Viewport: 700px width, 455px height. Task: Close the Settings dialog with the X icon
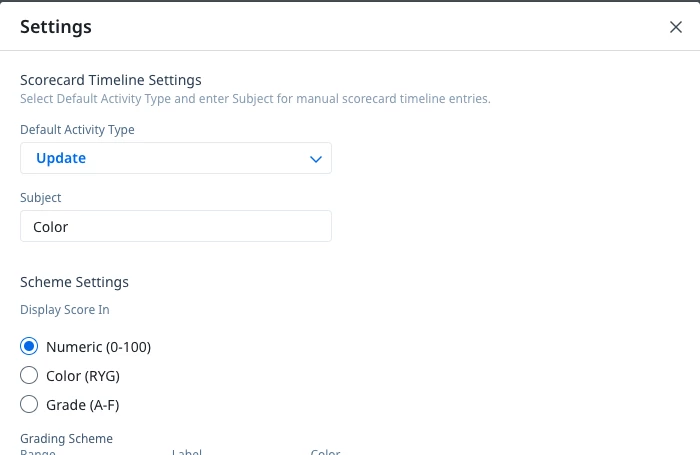click(675, 27)
